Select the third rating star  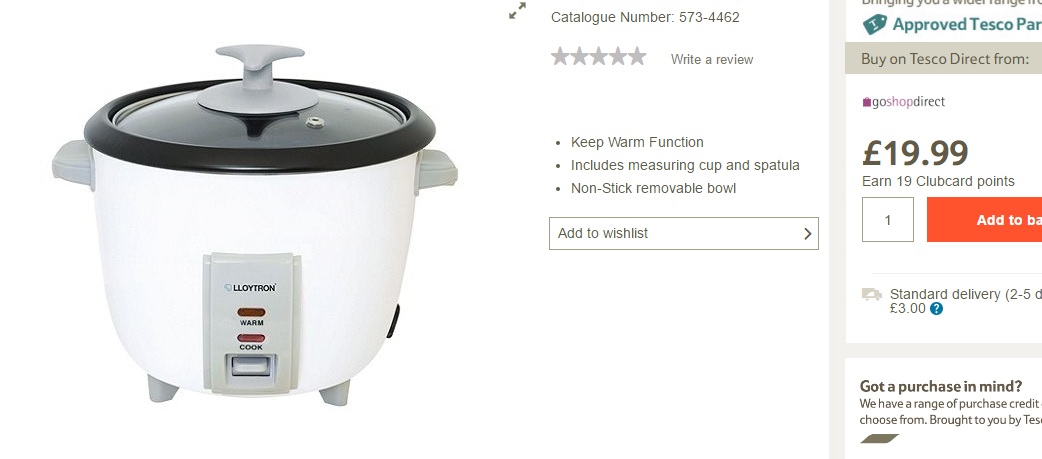599,56
